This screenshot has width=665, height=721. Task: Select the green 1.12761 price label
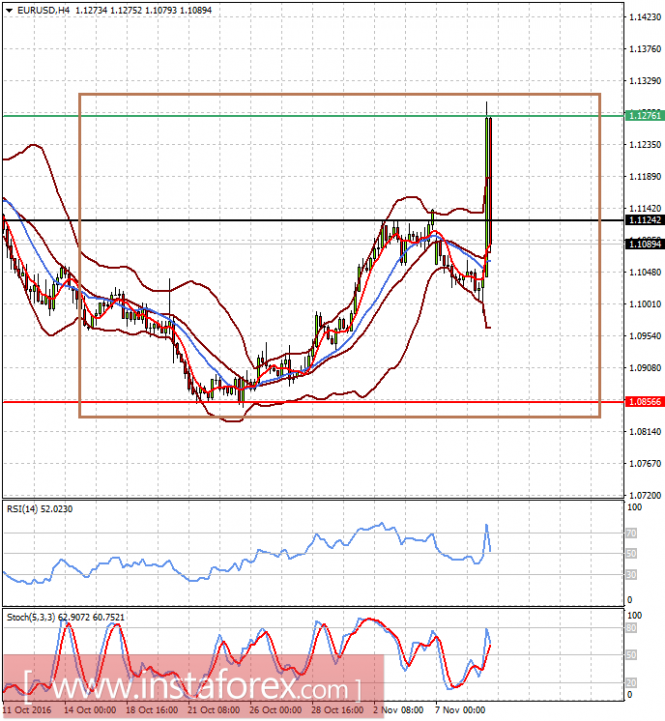click(645, 115)
